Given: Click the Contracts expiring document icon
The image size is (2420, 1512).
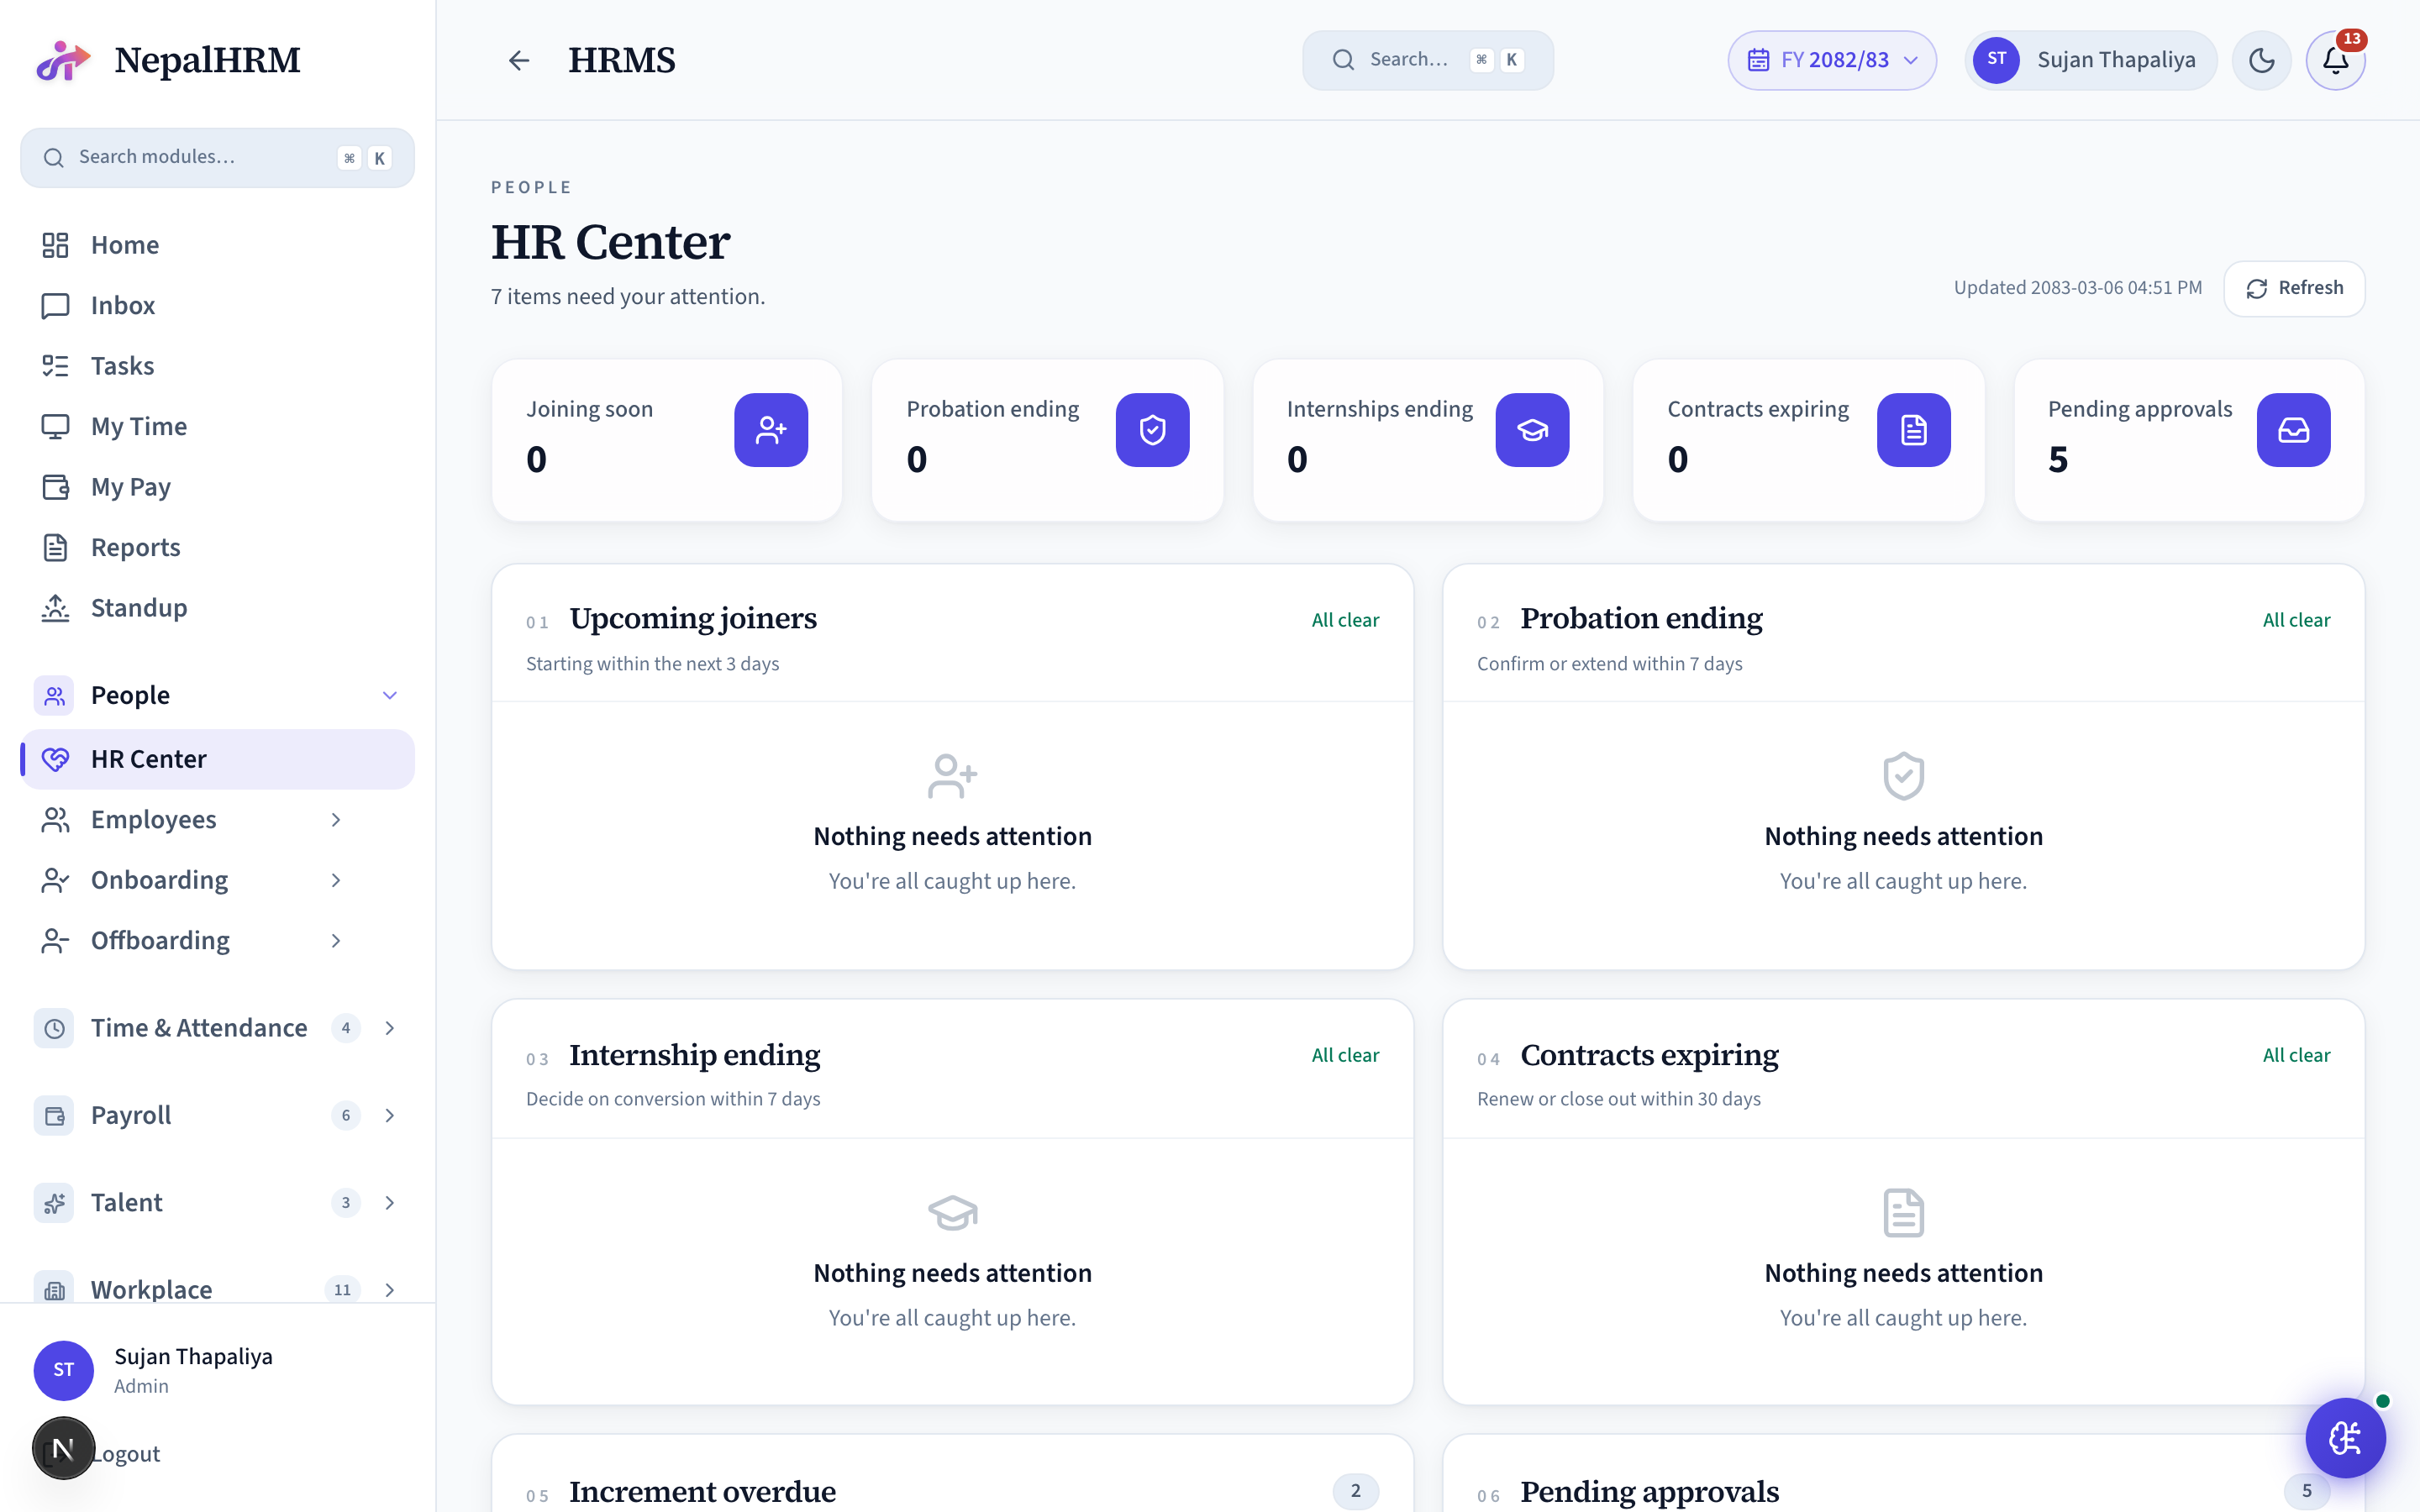Looking at the screenshot, I should pyautogui.click(x=1913, y=430).
